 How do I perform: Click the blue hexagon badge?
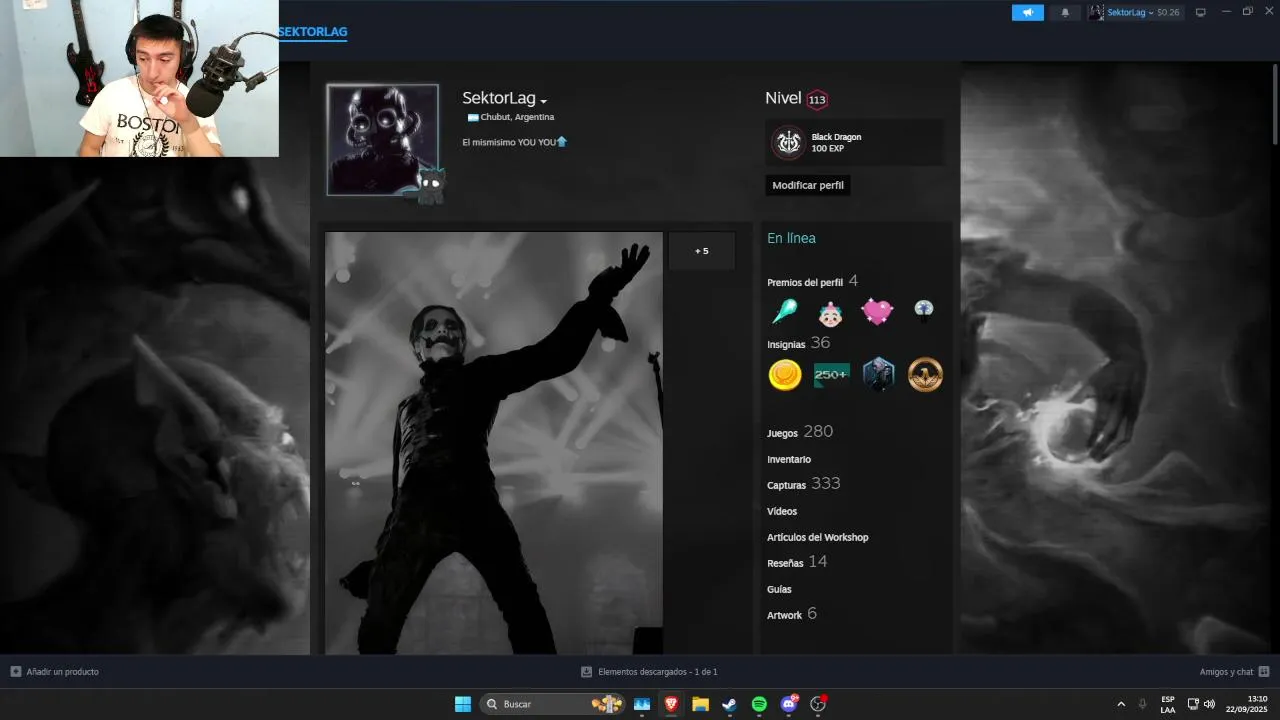pyautogui.click(x=878, y=375)
